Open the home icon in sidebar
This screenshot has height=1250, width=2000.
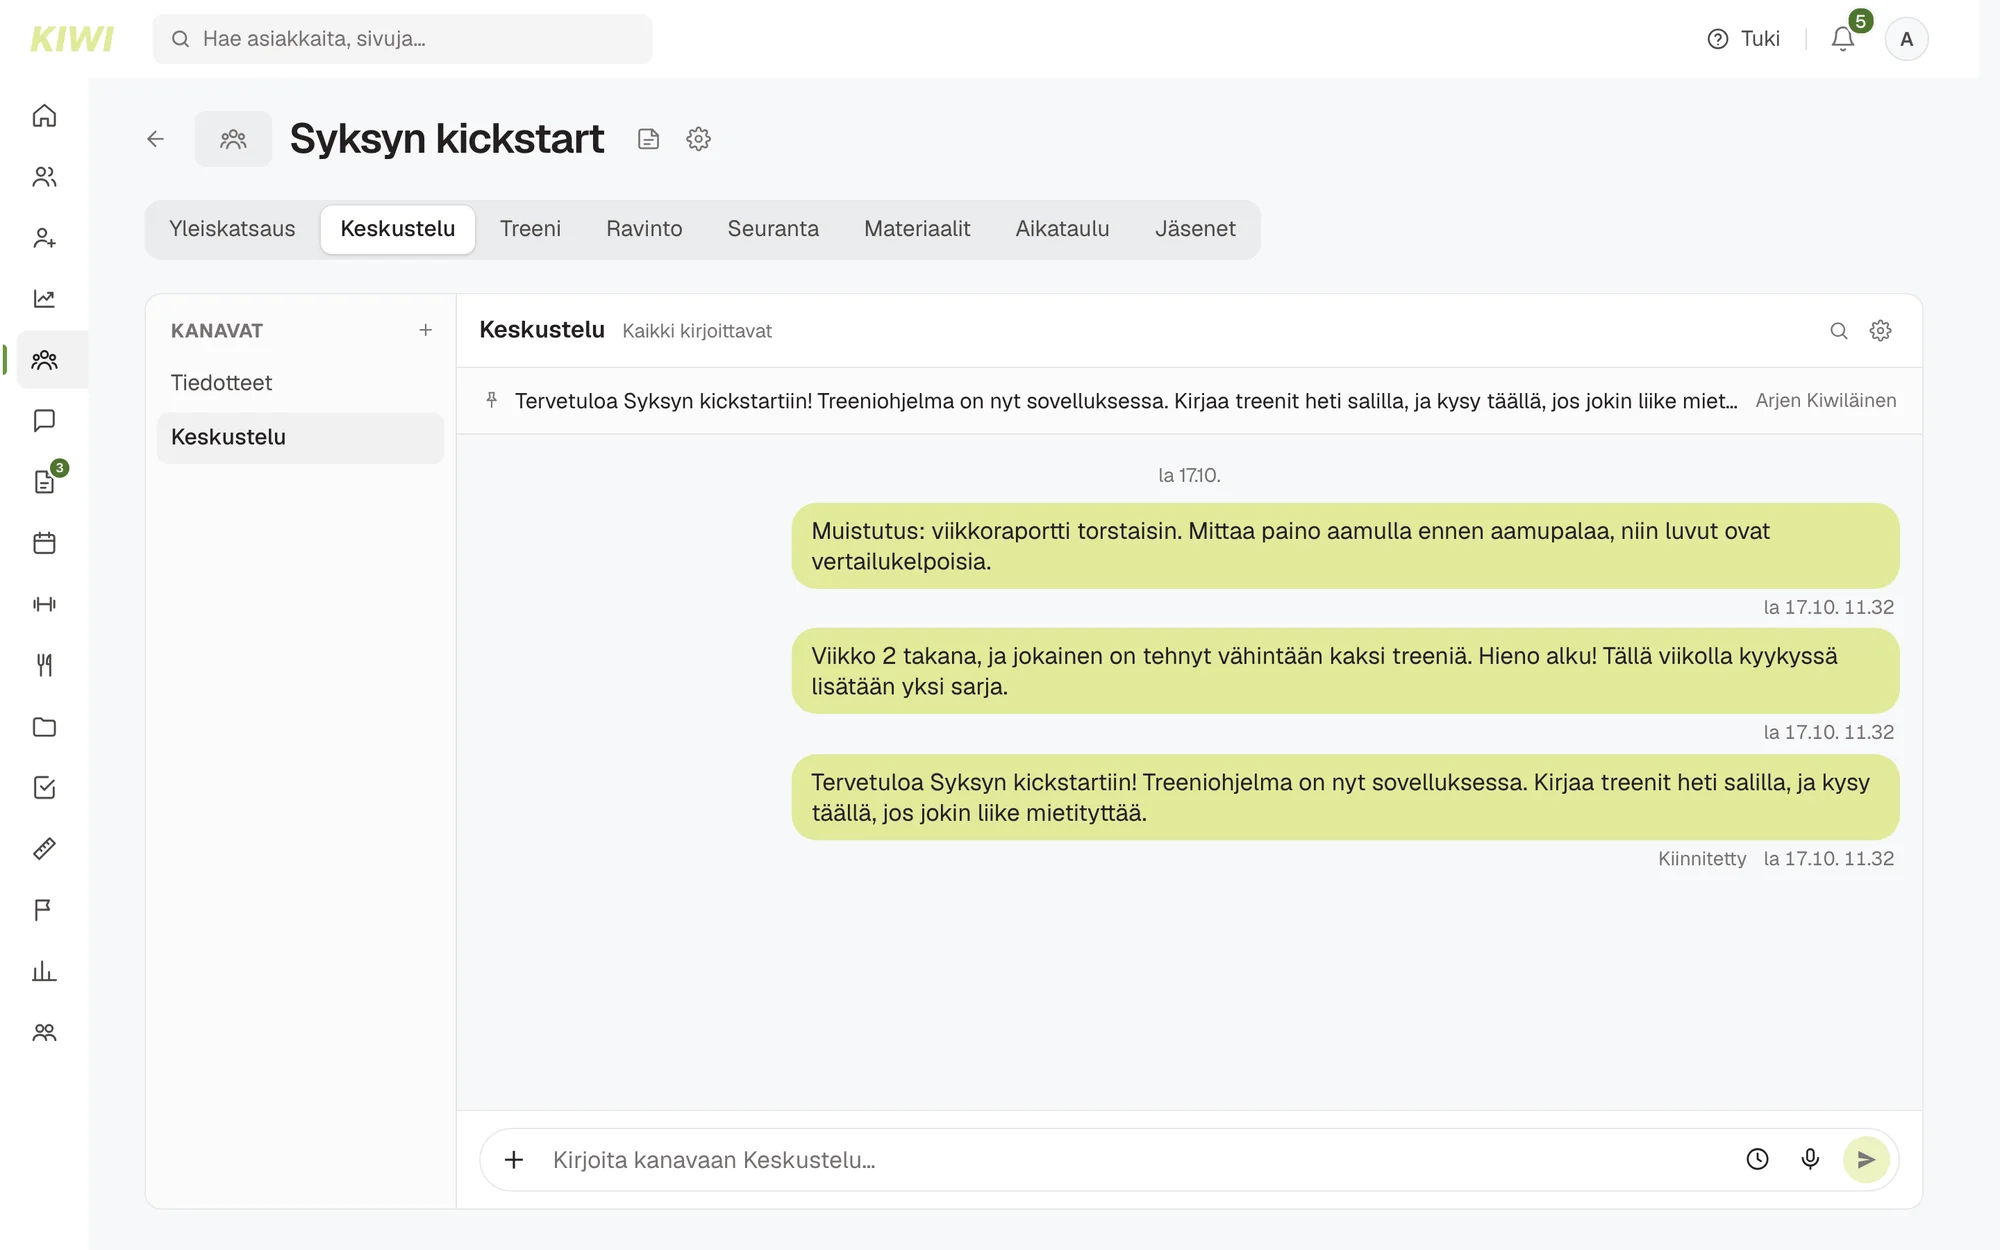click(x=44, y=116)
